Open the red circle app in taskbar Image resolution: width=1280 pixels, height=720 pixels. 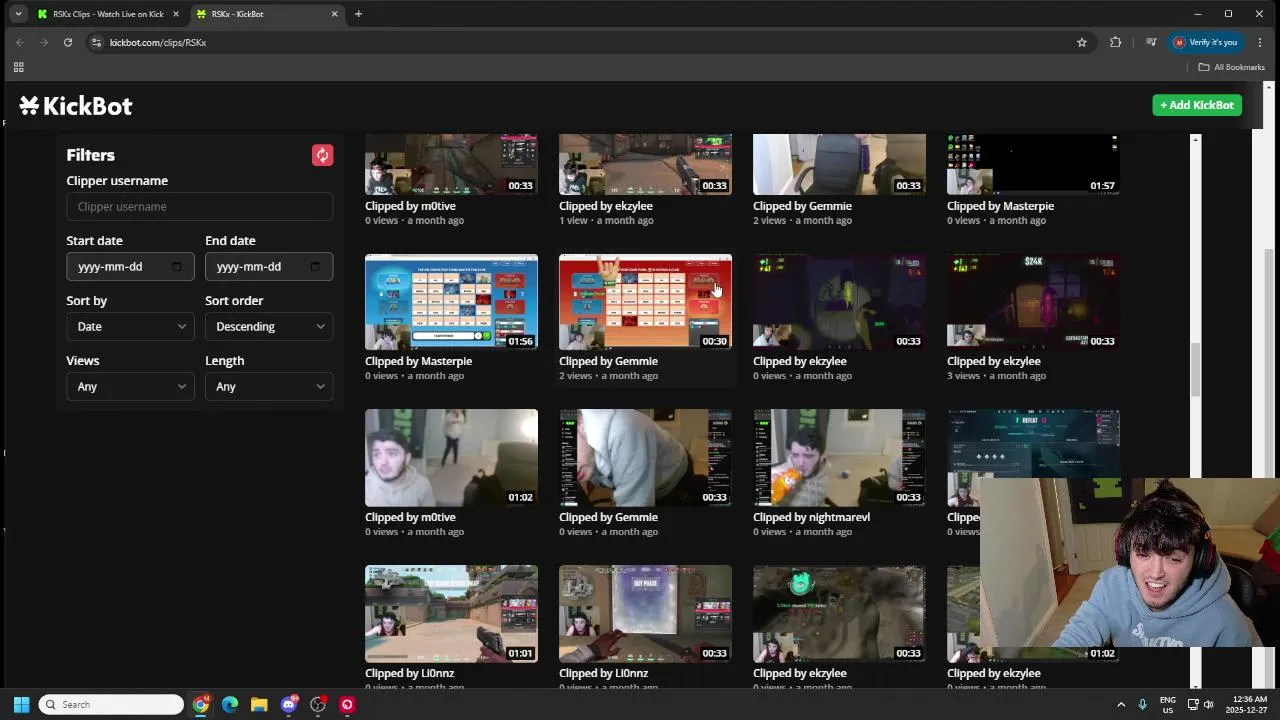[x=347, y=704]
